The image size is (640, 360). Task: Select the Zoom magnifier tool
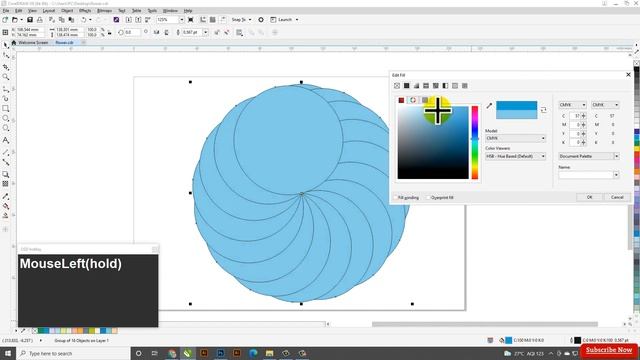(x=5, y=77)
